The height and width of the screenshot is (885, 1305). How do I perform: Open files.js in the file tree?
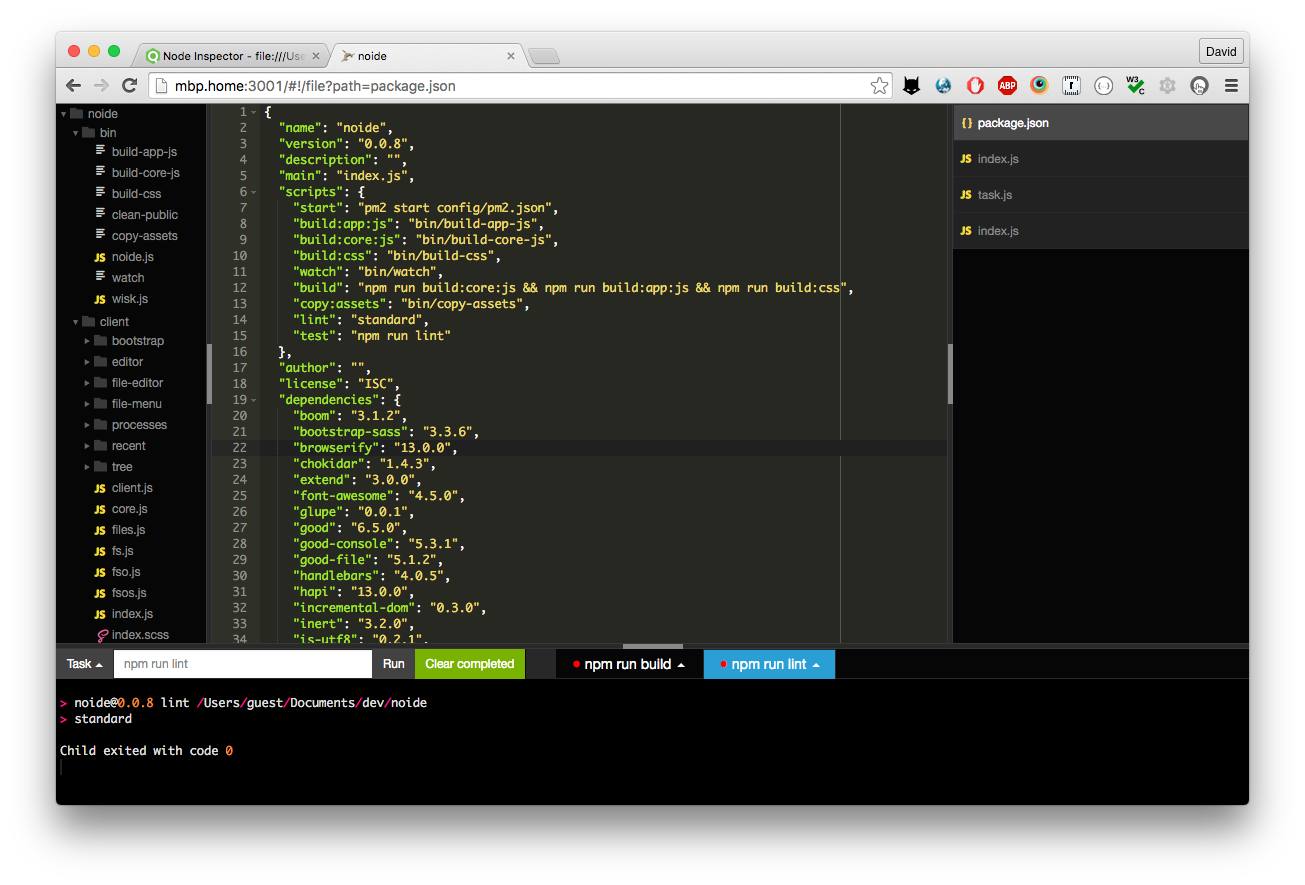point(128,530)
